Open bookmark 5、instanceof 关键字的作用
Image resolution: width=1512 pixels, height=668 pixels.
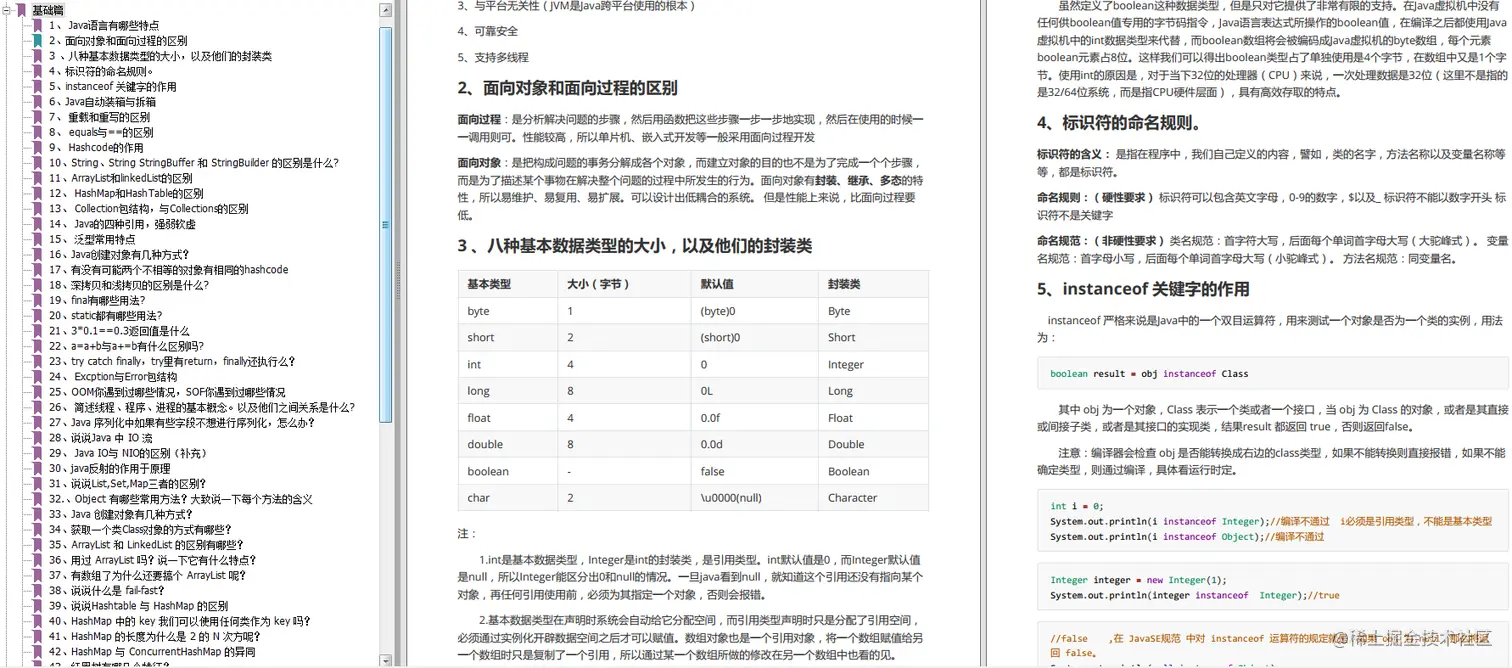point(115,86)
